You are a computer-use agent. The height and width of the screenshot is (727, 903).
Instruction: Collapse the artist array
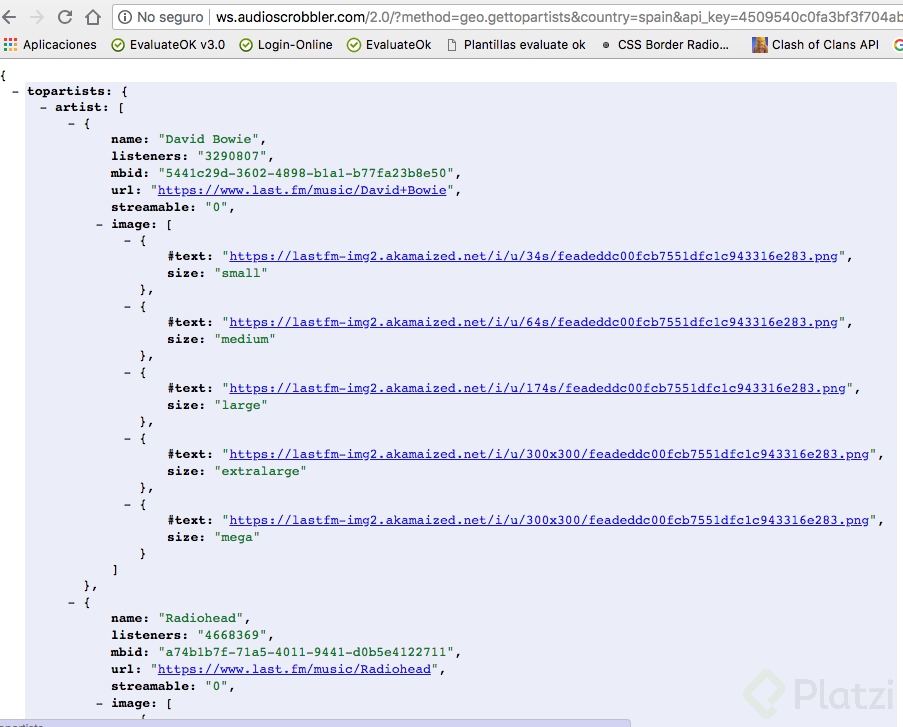43,107
